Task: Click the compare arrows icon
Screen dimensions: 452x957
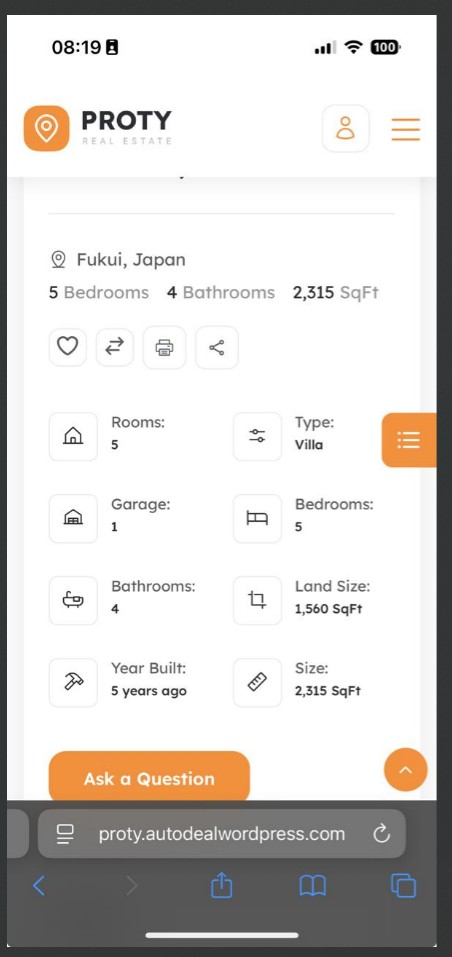Action: pyautogui.click(x=115, y=347)
